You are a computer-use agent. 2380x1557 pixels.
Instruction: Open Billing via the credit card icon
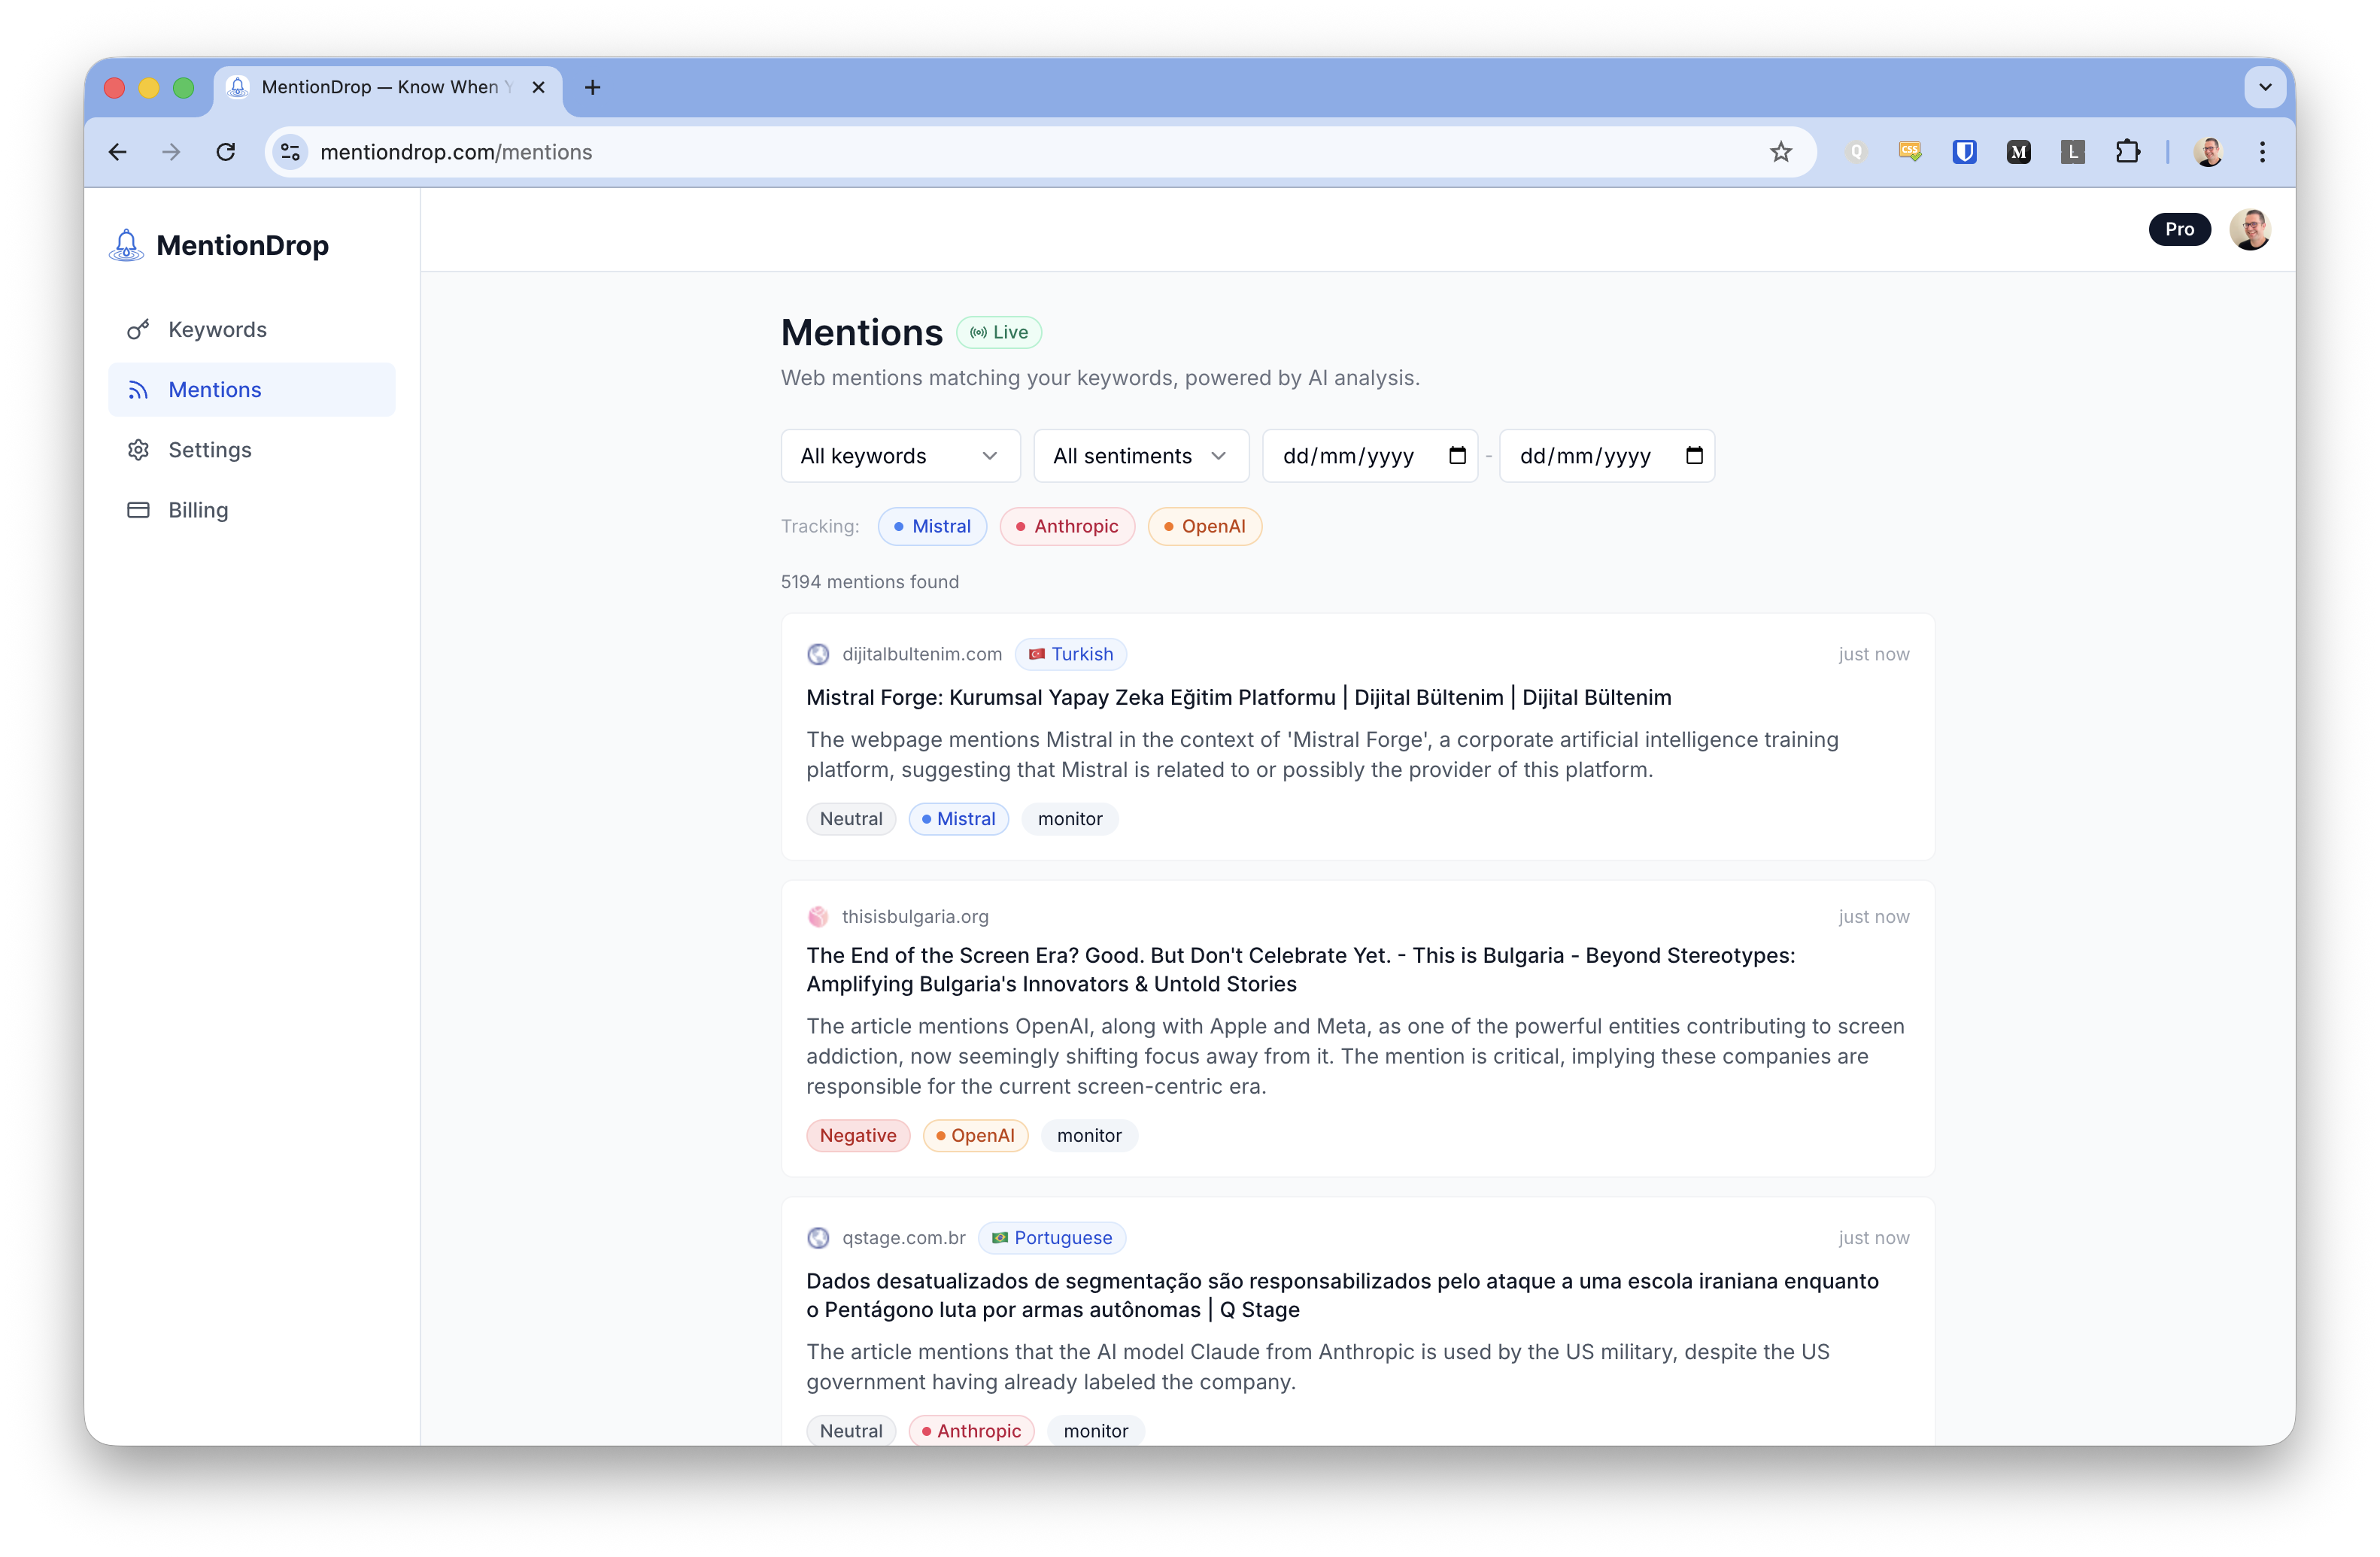click(138, 510)
